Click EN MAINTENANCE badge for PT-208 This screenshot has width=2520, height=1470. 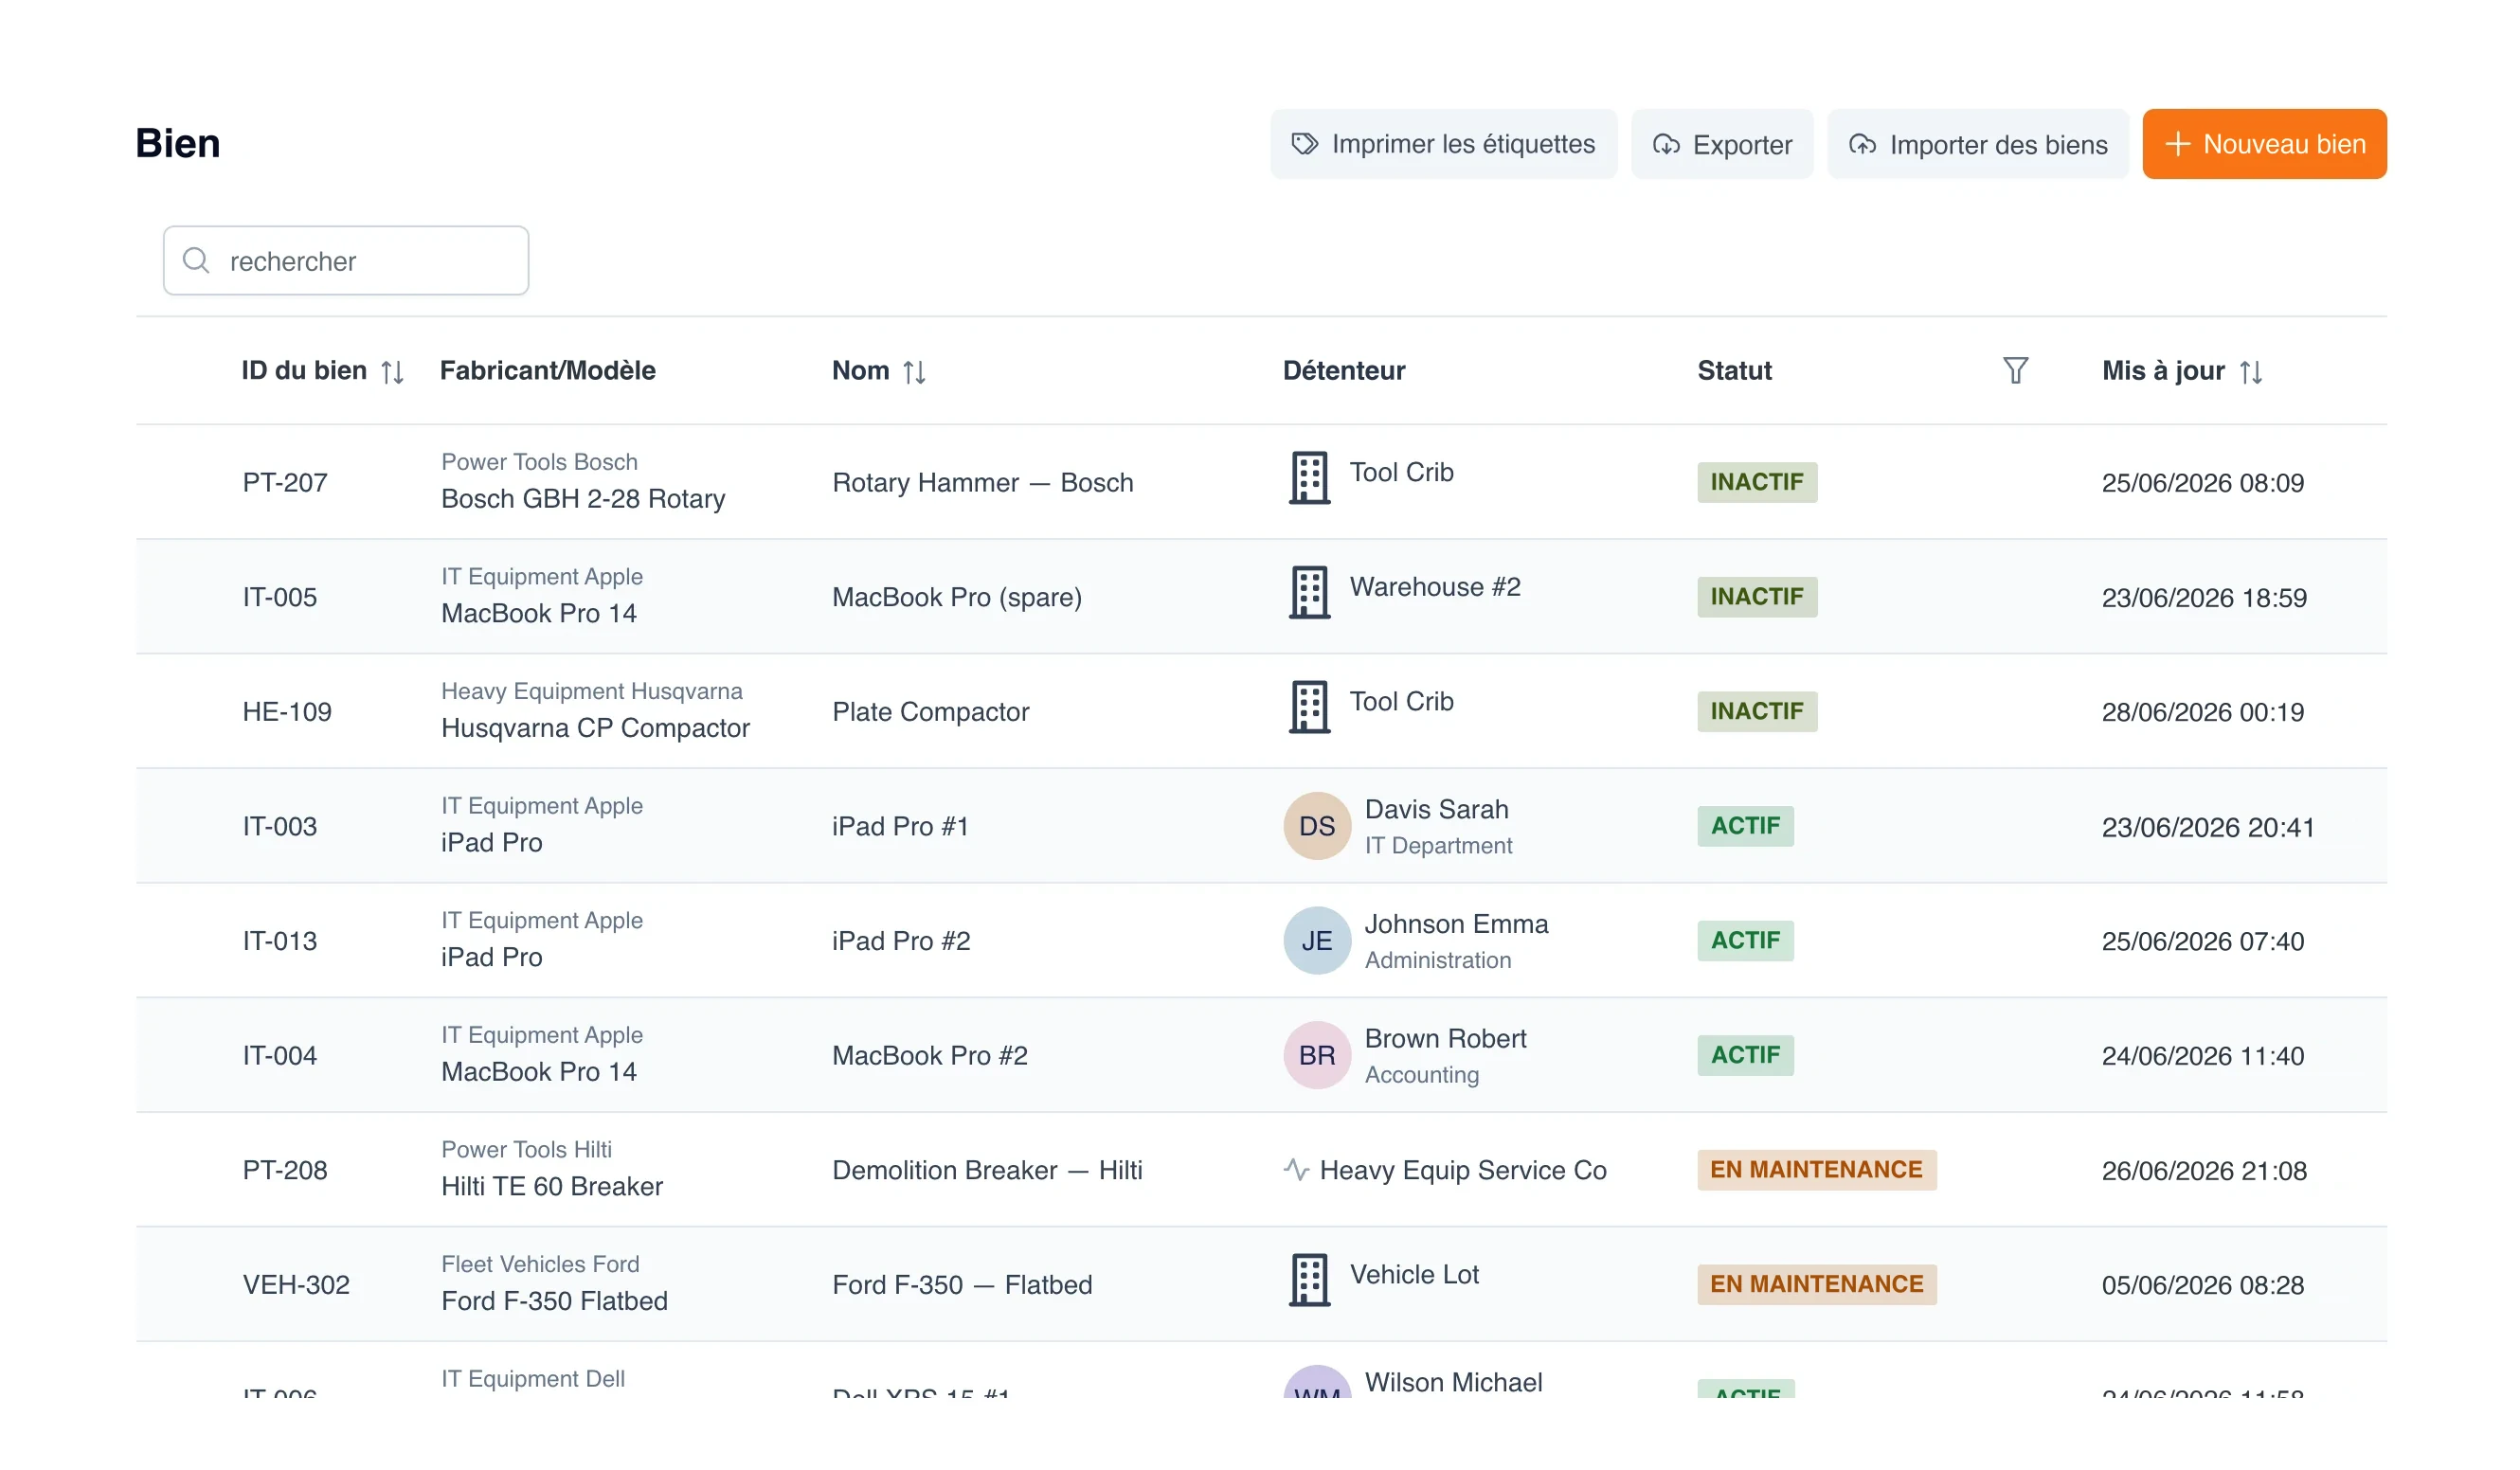[x=1816, y=1170]
